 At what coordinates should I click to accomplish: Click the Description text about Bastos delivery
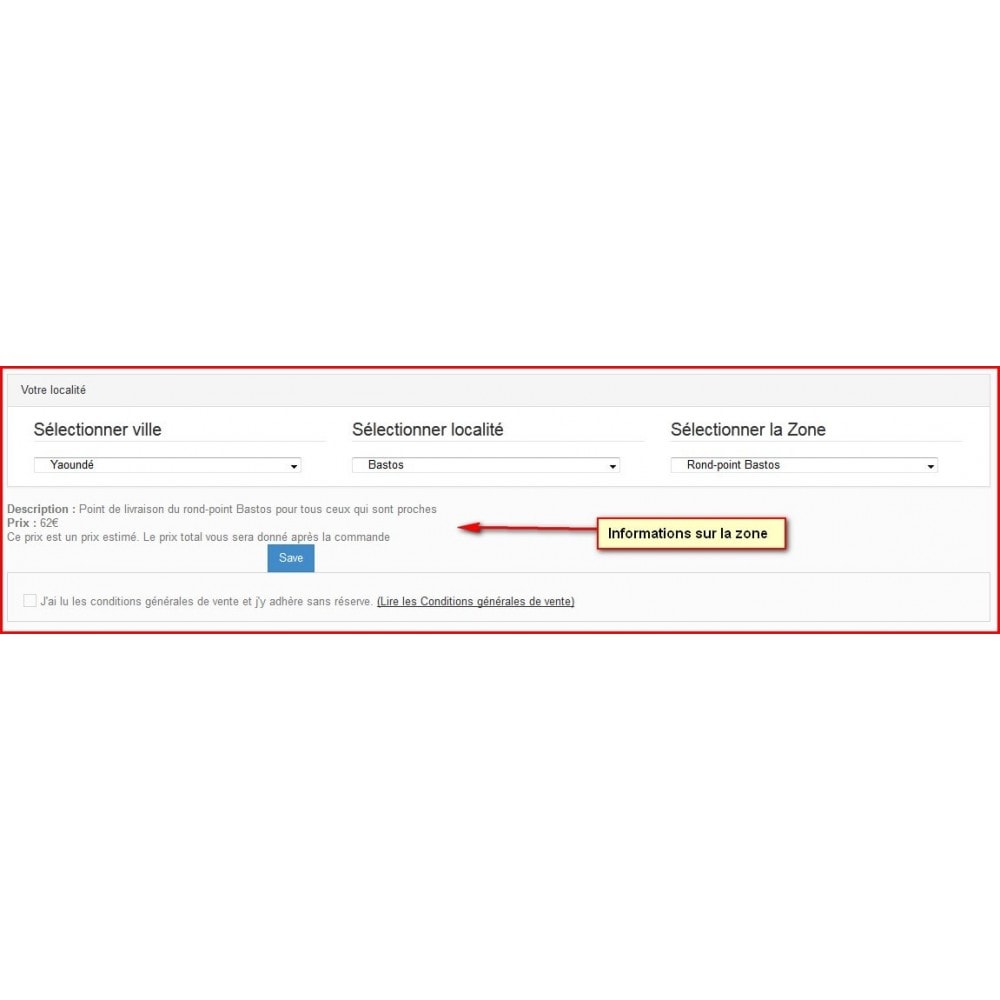click(258, 509)
